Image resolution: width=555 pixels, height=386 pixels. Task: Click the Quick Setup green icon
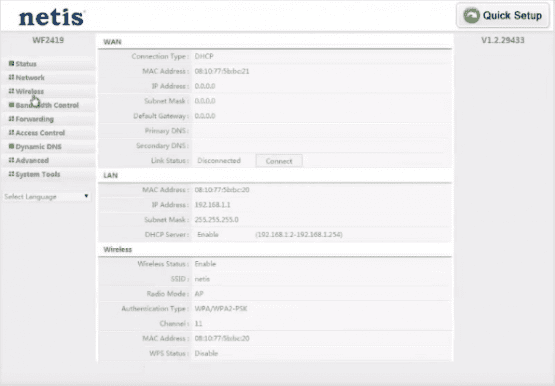point(472,16)
